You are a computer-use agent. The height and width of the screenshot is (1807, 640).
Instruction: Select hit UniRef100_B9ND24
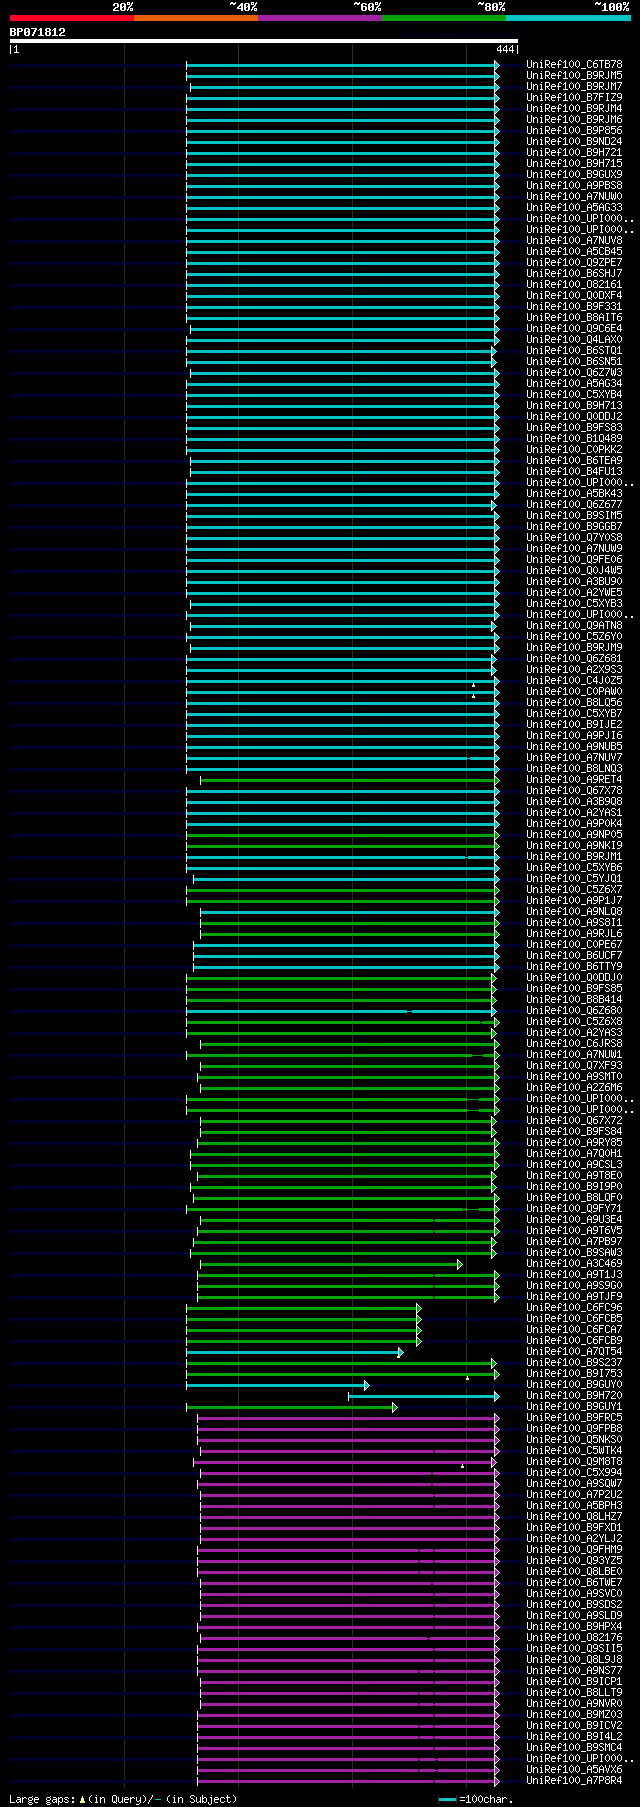tap(574, 142)
